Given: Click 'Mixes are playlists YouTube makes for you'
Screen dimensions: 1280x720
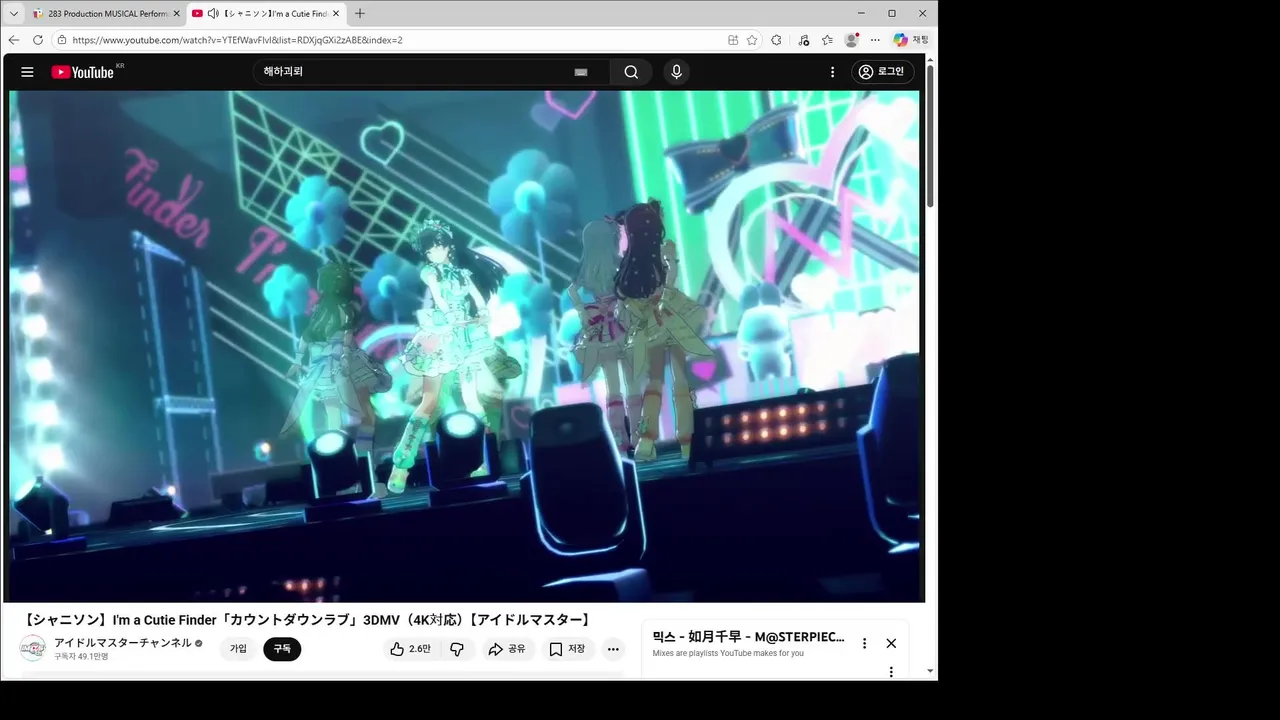Looking at the screenshot, I should pos(728,654).
